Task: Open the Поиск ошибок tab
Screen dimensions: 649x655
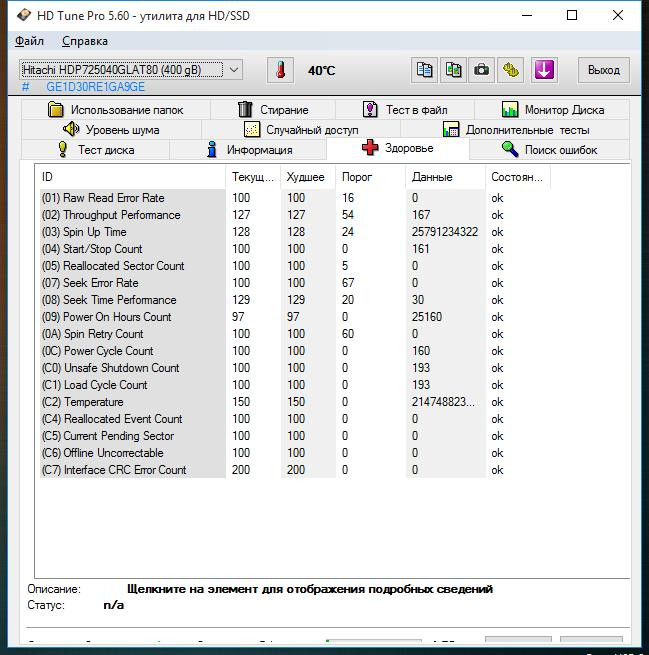Action: click(x=549, y=150)
